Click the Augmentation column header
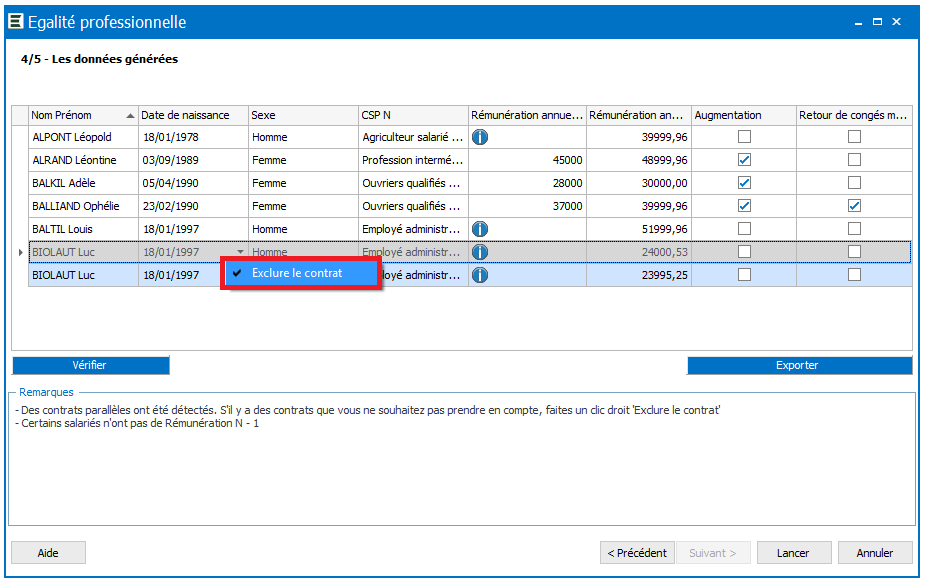The width and height of the screenshot is (926, 585). 744,116
